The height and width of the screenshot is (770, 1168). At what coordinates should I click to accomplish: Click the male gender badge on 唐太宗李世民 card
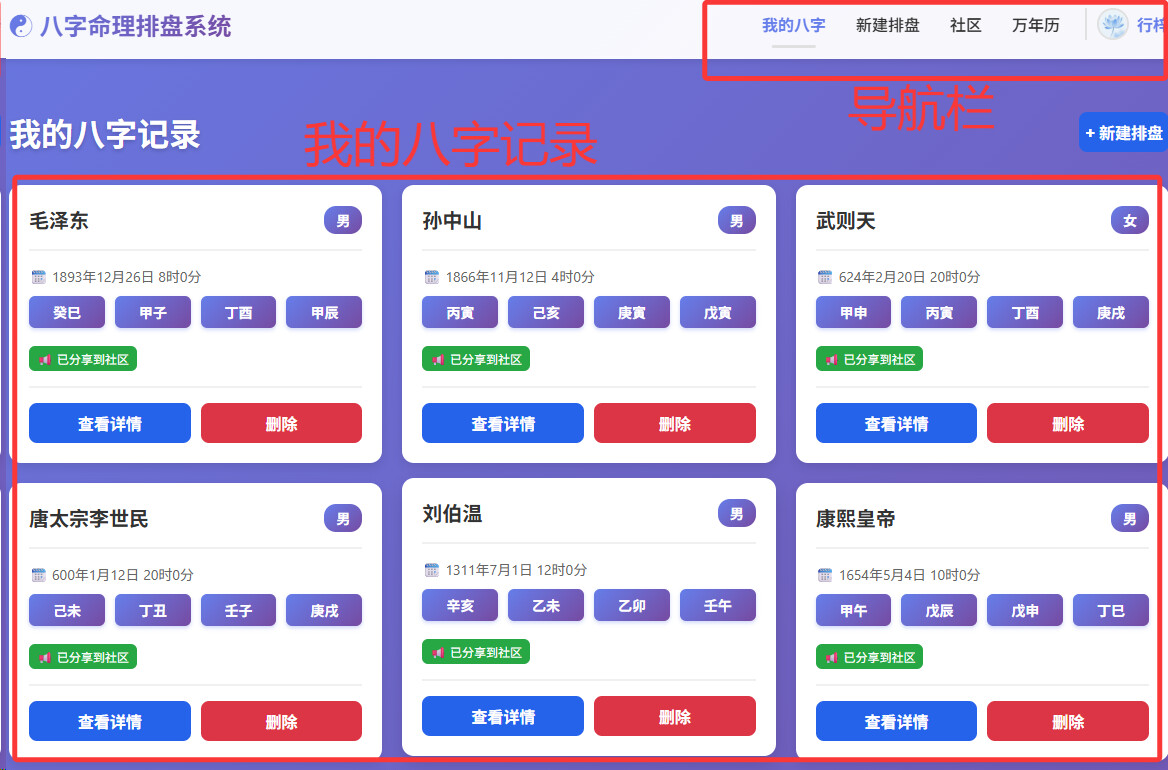(342, 519)
